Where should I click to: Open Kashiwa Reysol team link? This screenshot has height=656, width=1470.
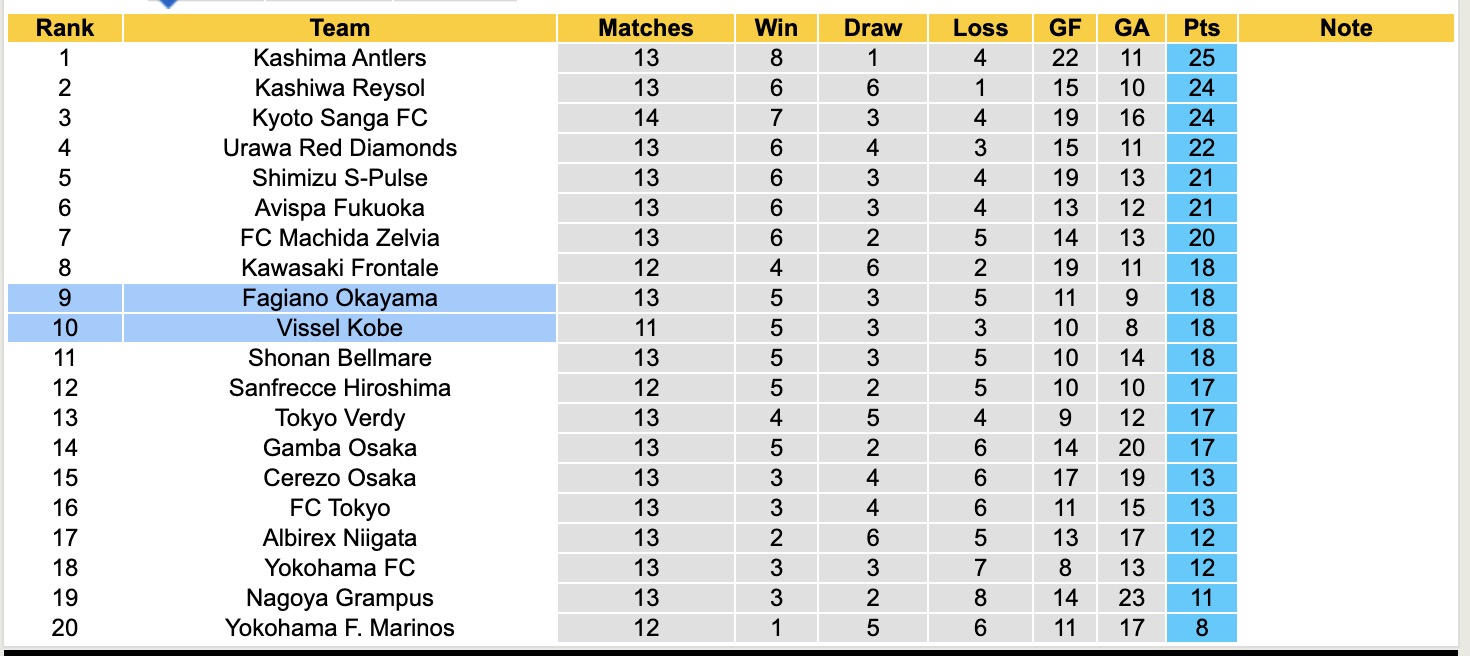340,88
